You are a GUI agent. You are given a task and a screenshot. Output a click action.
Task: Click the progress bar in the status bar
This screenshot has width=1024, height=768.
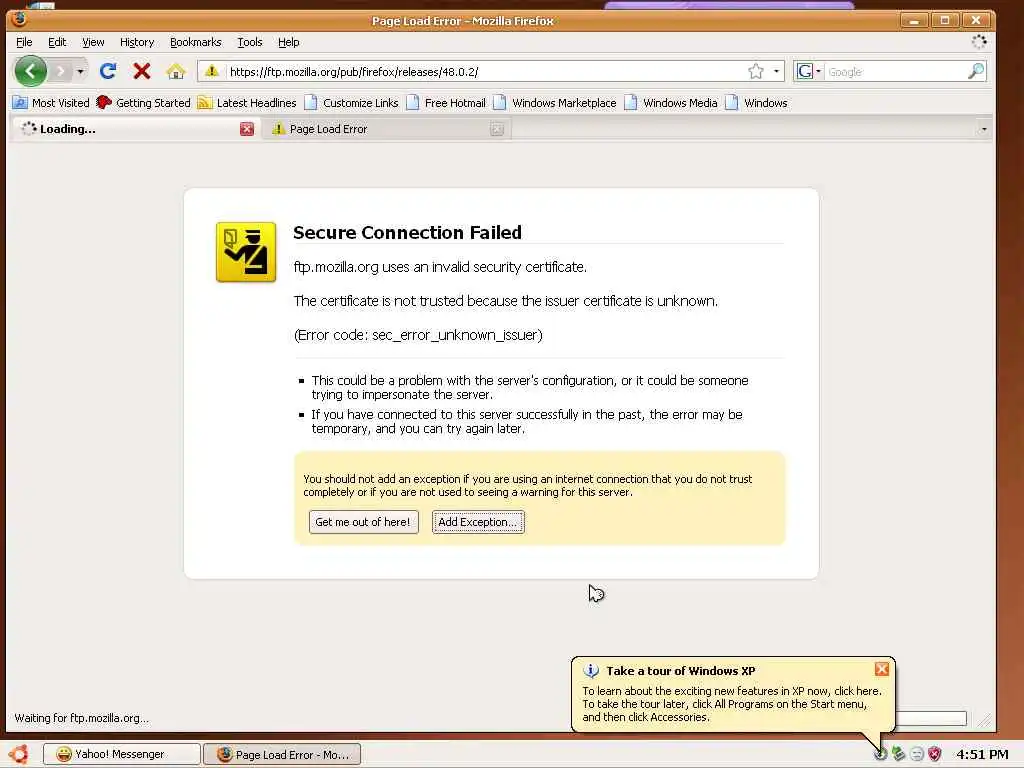[931, 718]
